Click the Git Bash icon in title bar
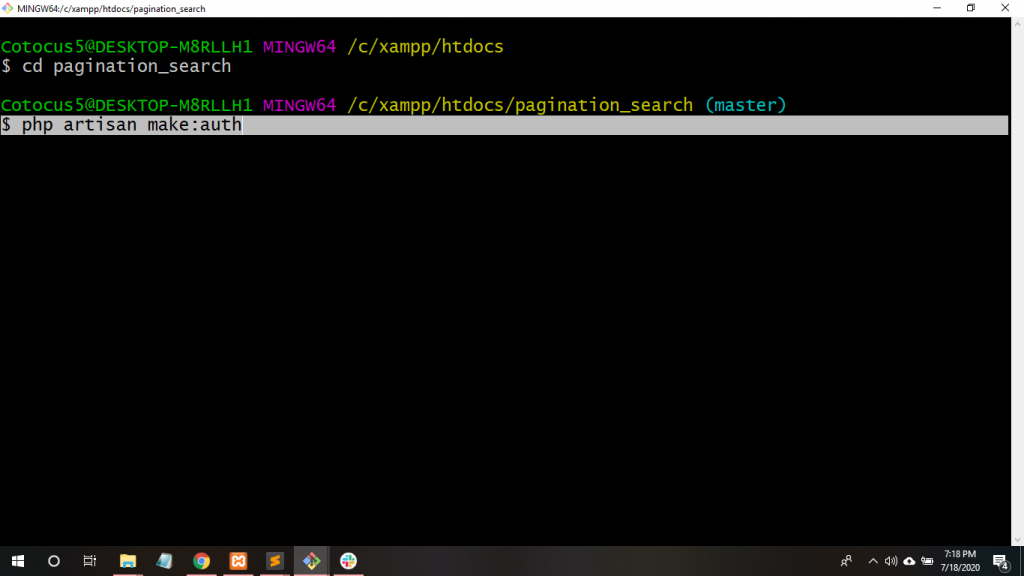 coord(8,8)
